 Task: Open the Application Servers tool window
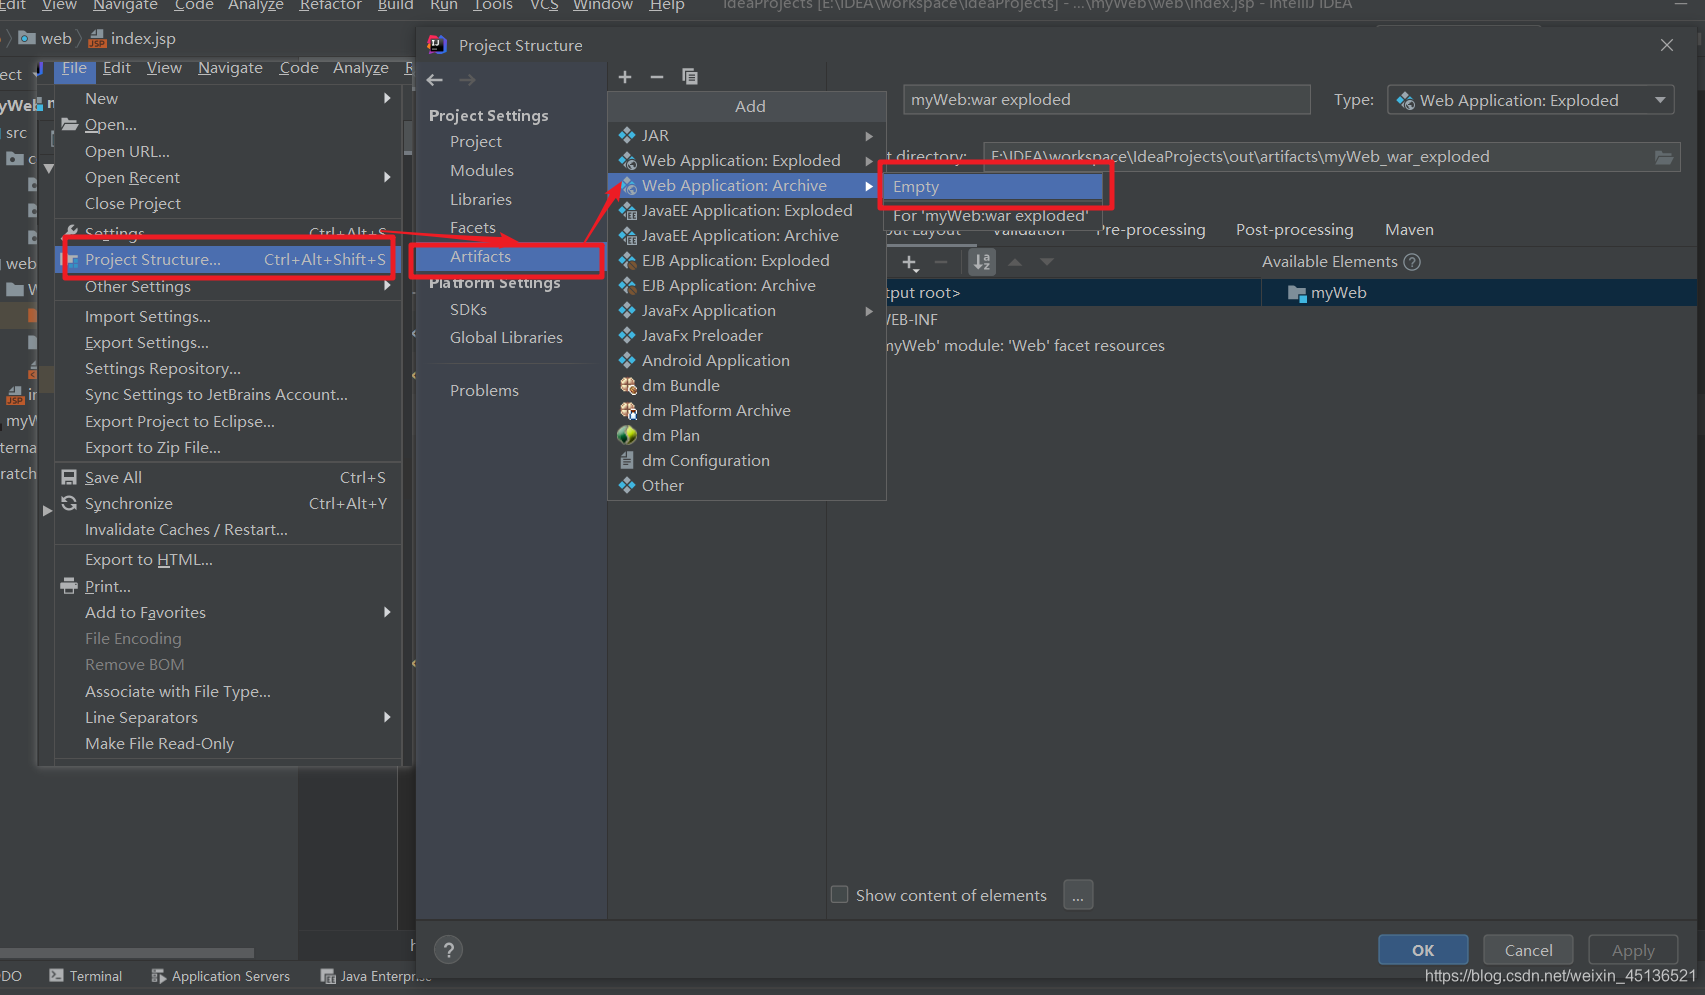tap(220, 976)
